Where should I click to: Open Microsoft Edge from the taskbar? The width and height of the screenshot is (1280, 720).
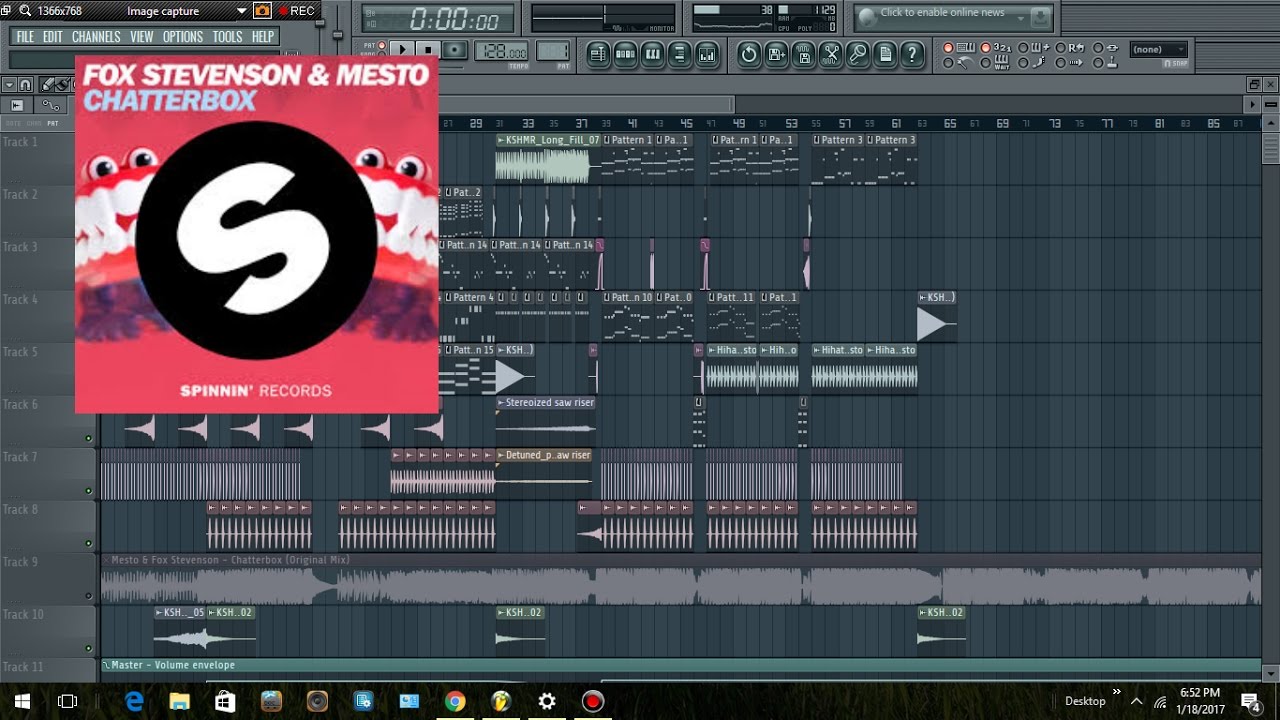(x=134, y=701)
